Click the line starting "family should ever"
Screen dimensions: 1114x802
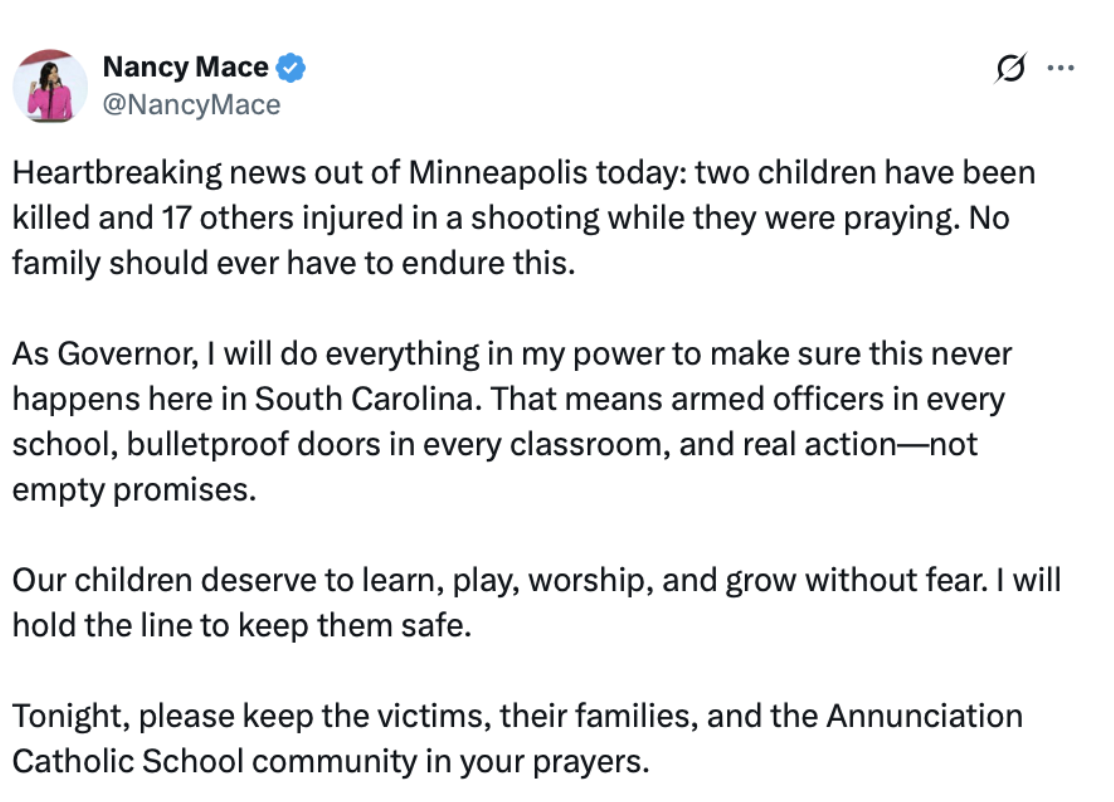tap(294, 263)
